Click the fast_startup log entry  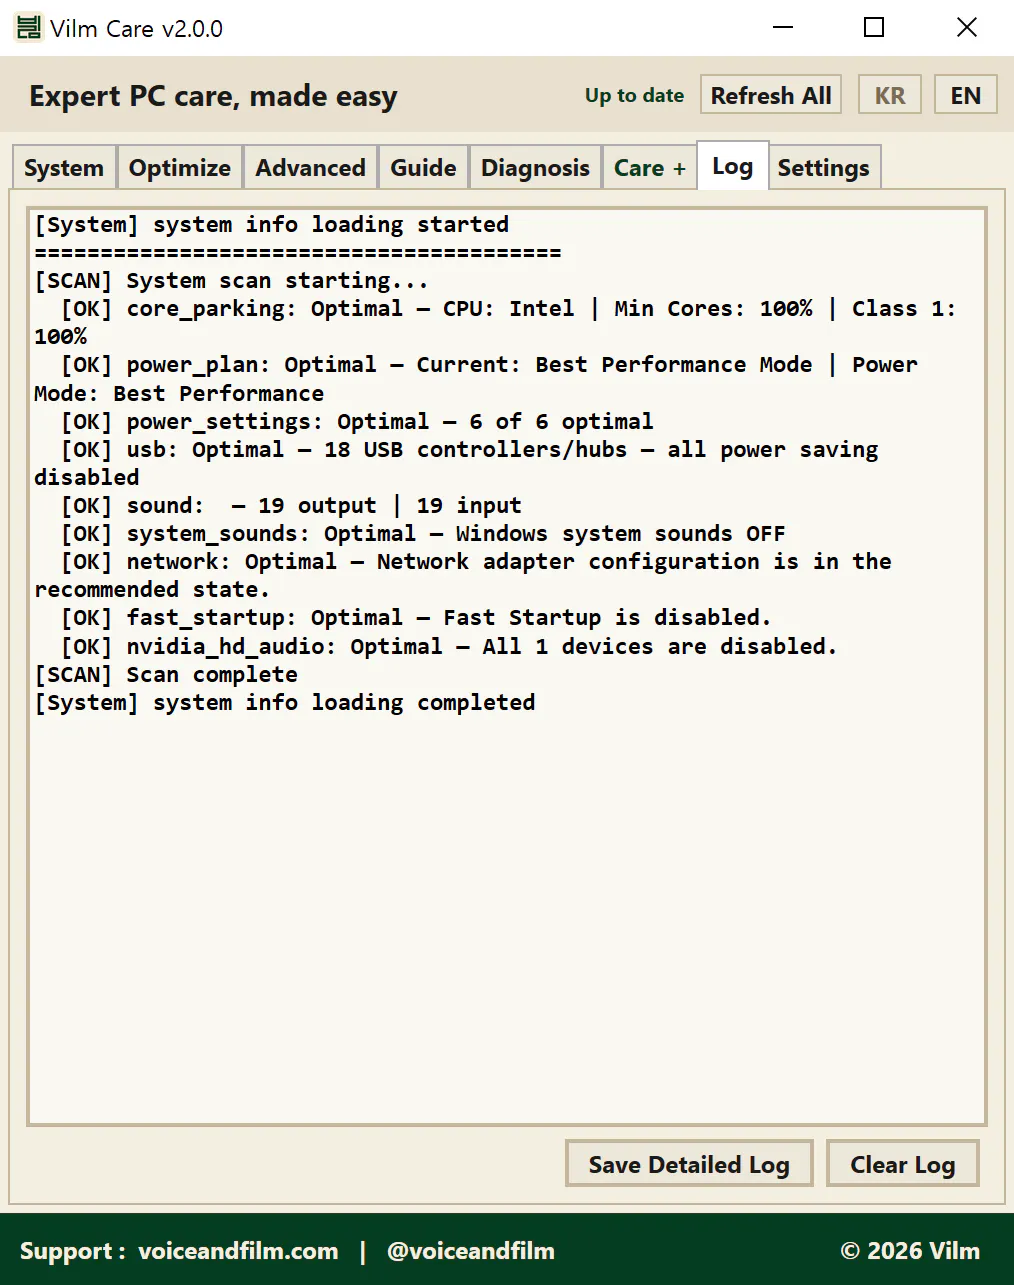pyautogui.click(x=416, y=617)
